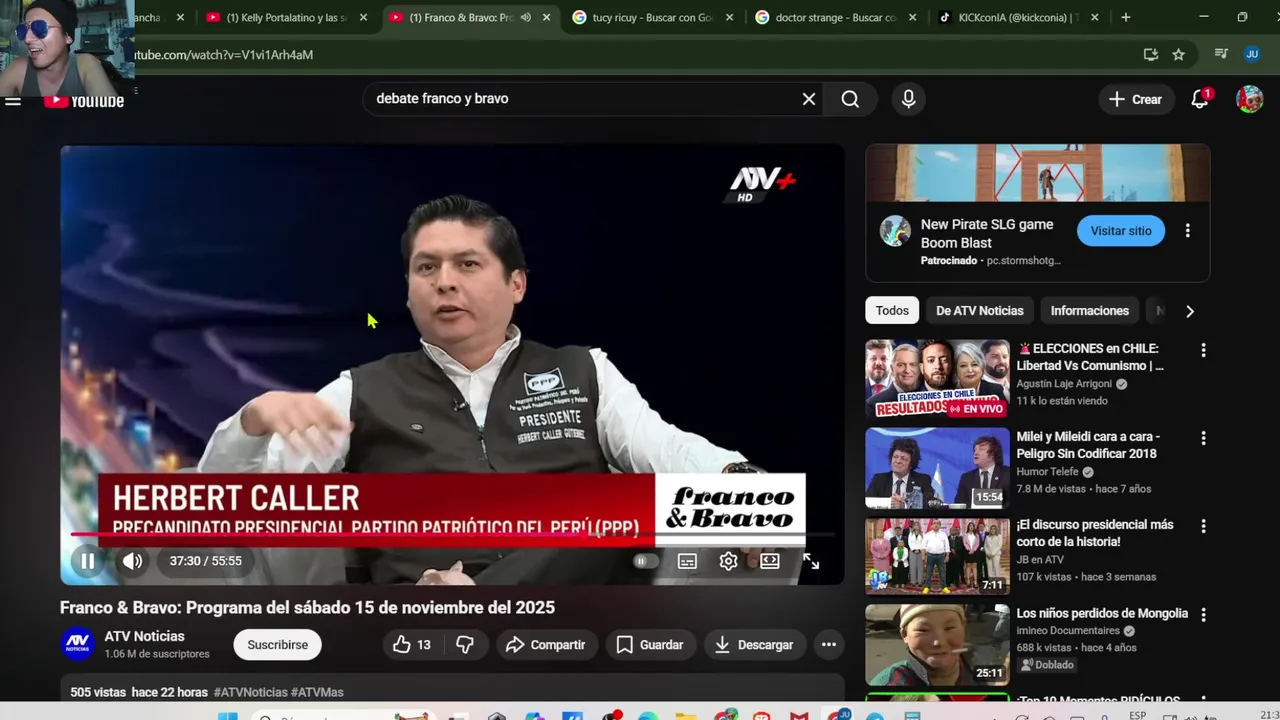
Task: Enter fullscreen video mode
Action: [x=811, y=561]
